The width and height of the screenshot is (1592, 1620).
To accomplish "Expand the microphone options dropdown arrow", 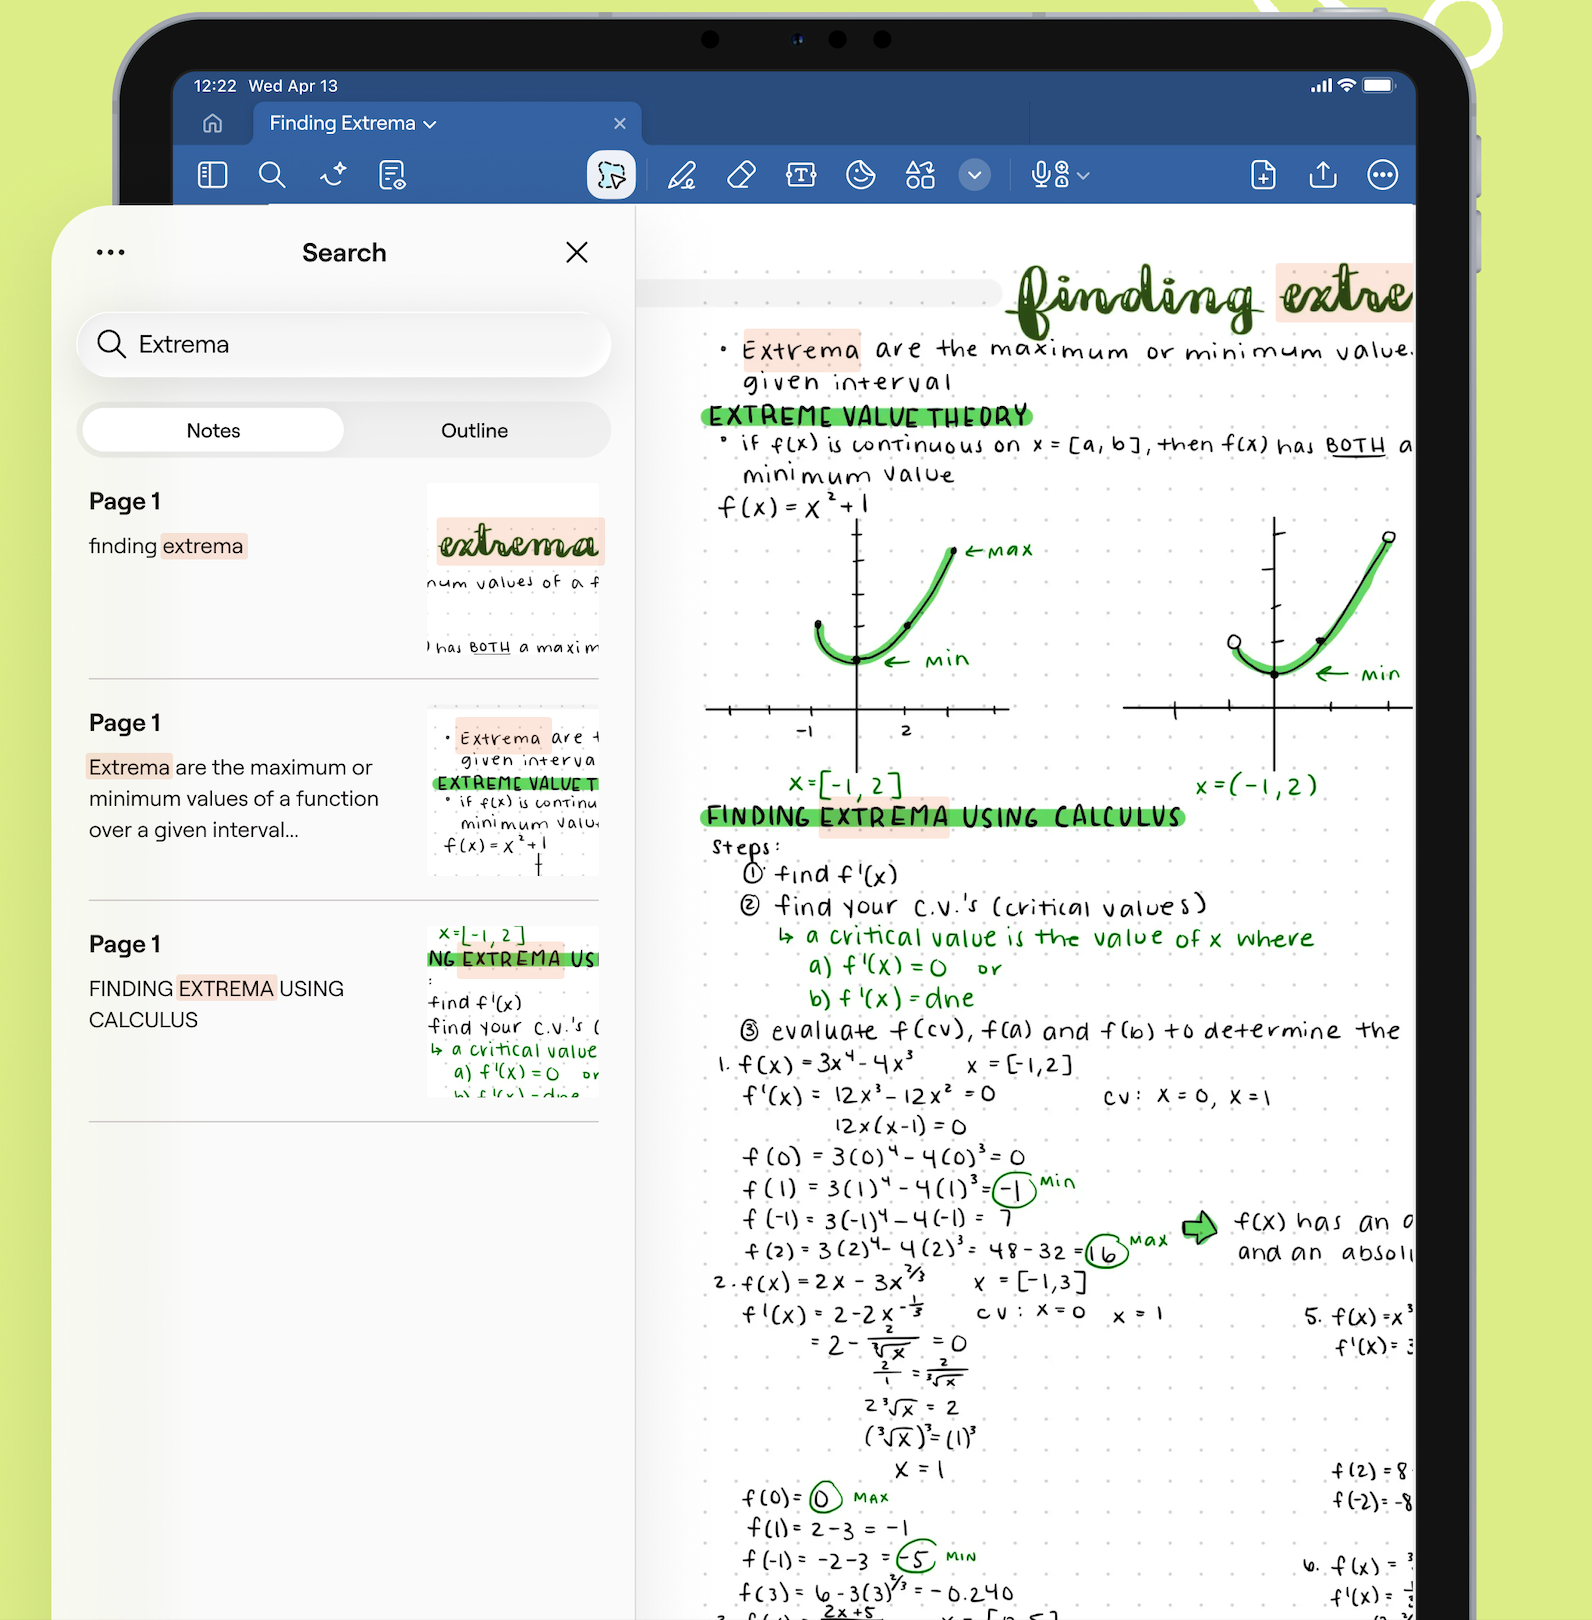I will (x=1084, y=176).
